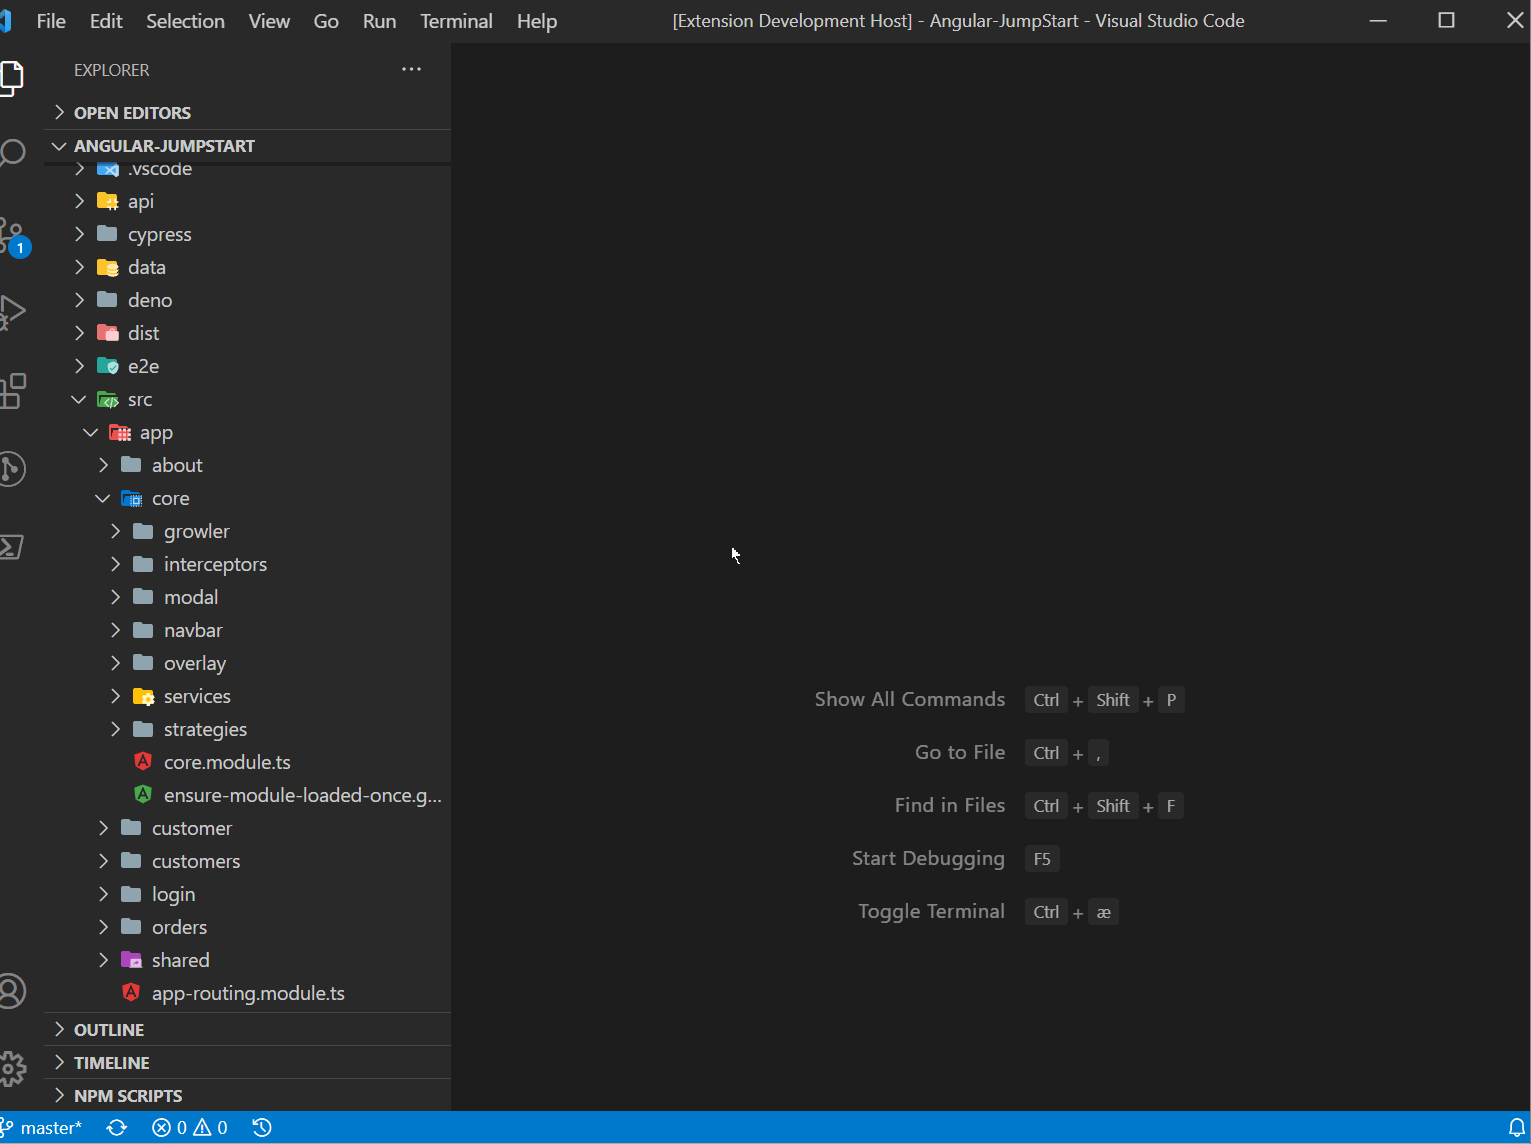Open app-routing.module.ts file

[247, 993]
